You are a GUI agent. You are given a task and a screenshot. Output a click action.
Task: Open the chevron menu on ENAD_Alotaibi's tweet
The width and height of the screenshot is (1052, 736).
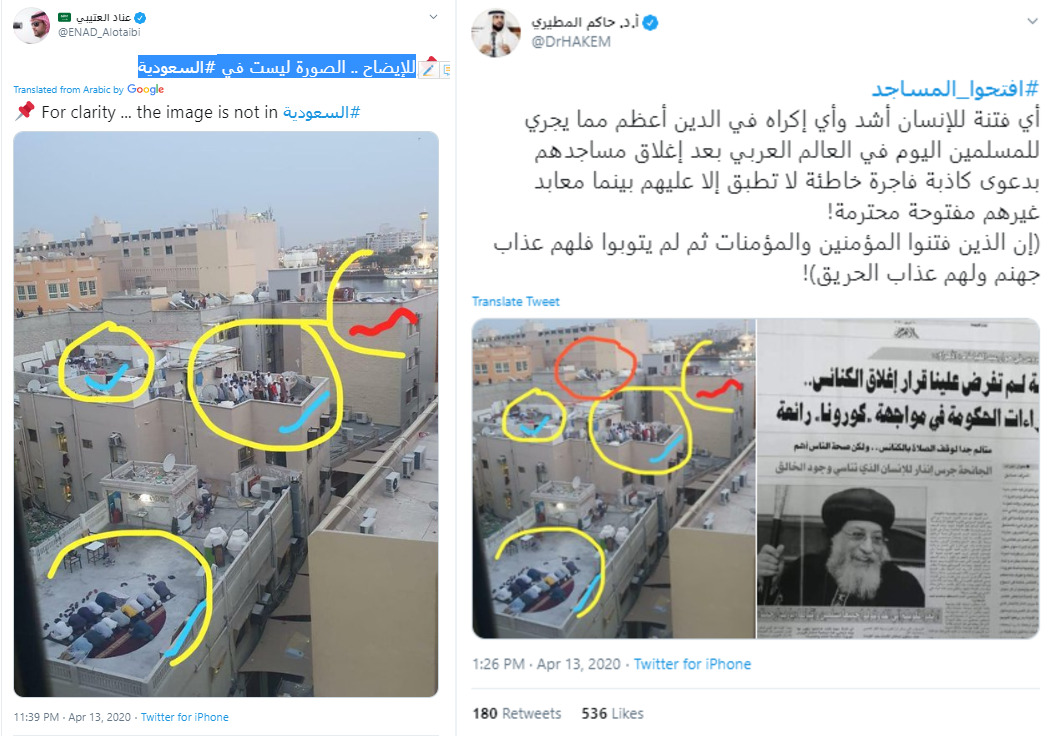(x=433, y=17)
